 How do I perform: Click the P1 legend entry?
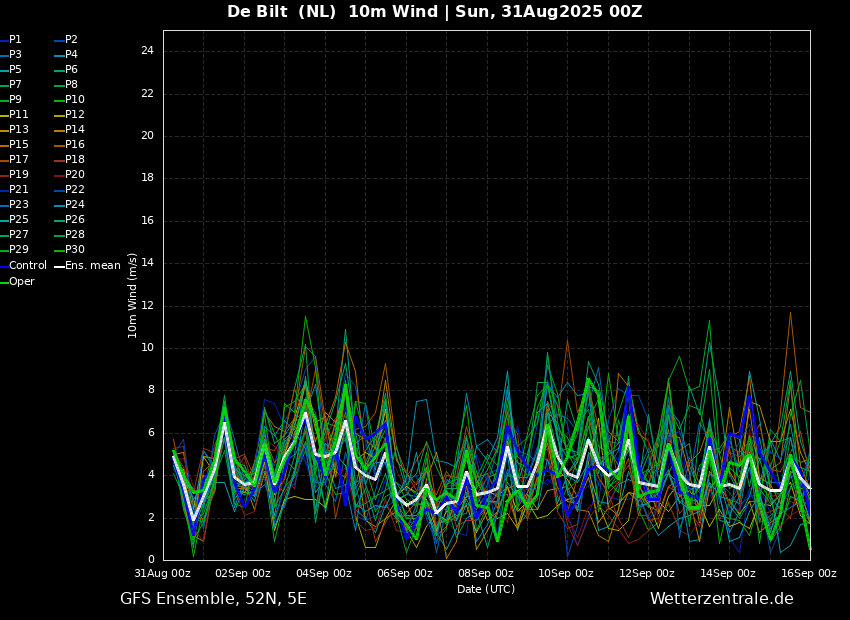(x=15, y=40)
